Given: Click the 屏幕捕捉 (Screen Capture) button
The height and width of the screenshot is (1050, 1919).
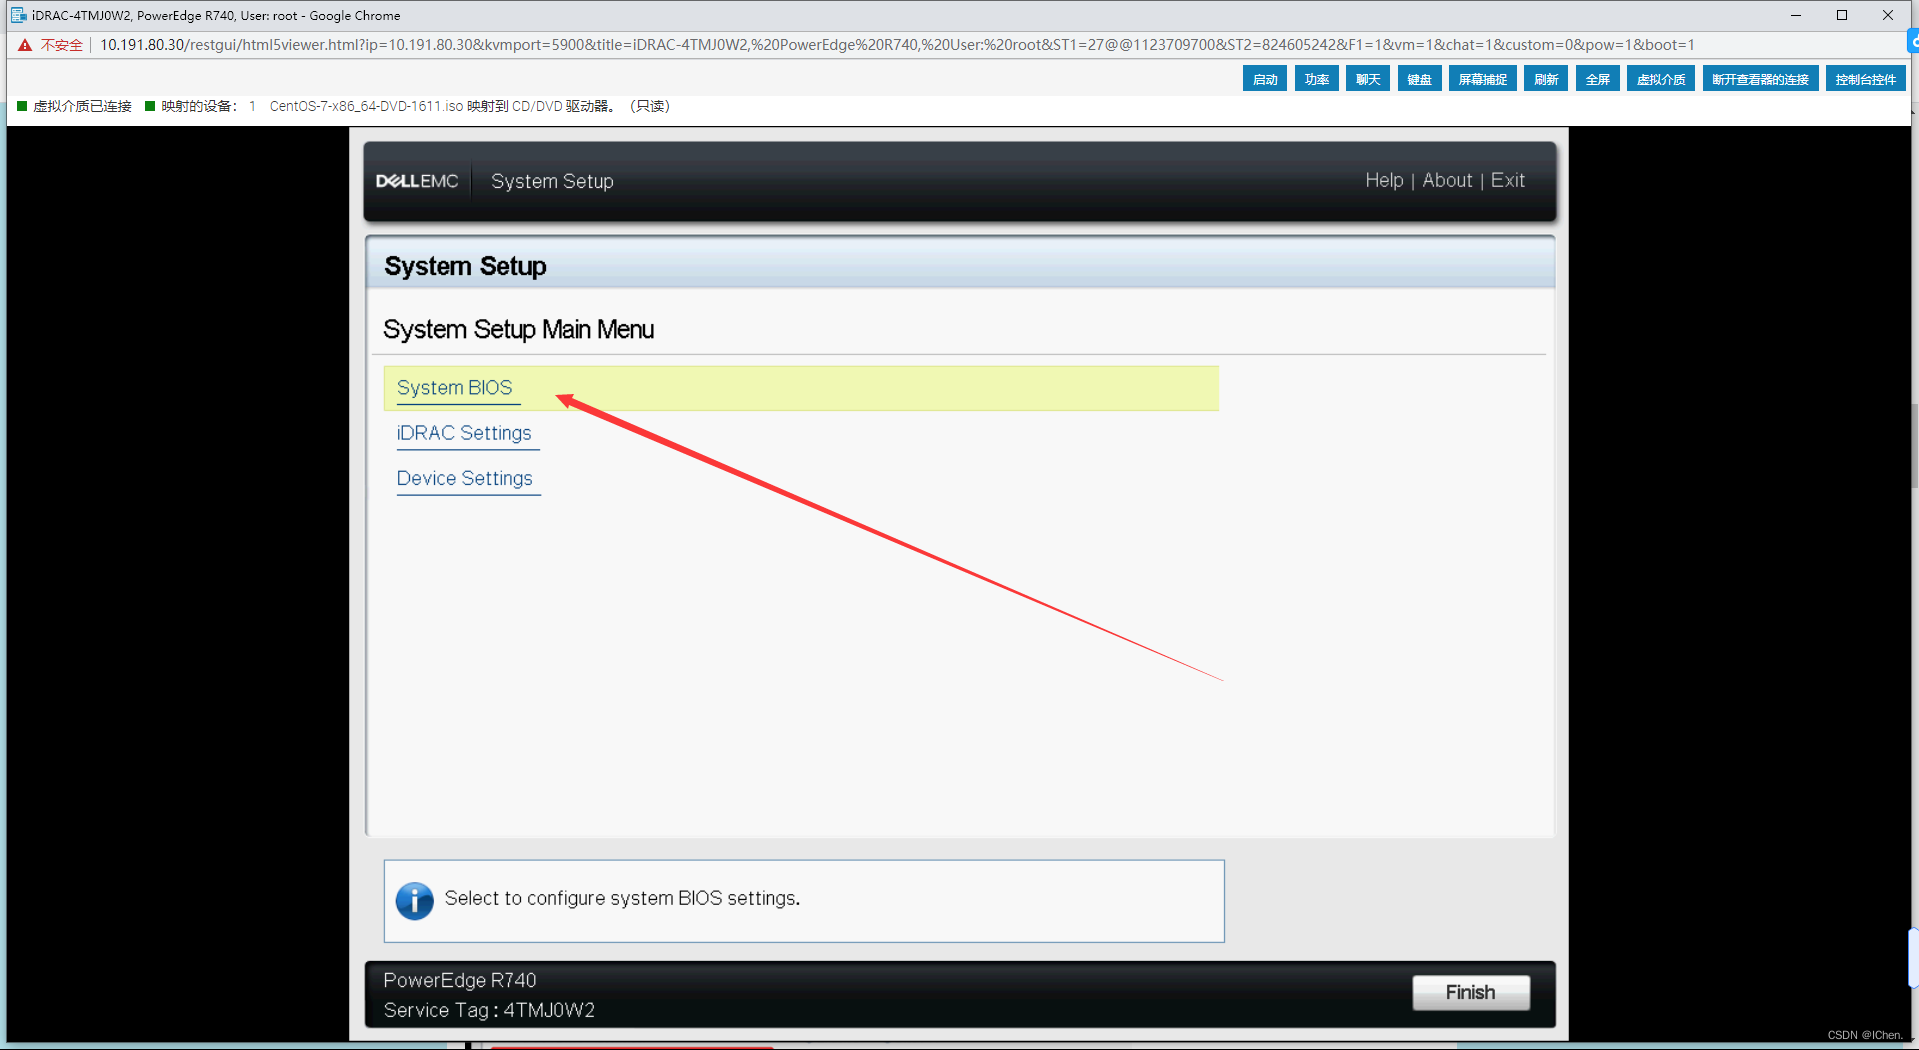Looking at the screenshot, I should [1482, 79].
